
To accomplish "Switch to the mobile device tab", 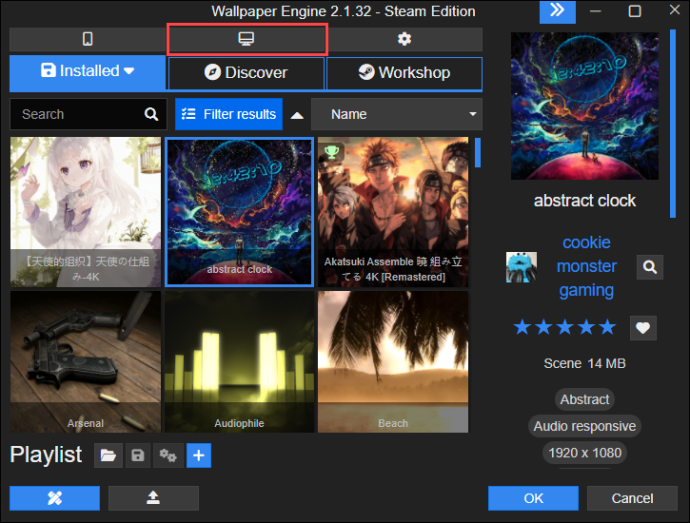I will click(88, 39).
